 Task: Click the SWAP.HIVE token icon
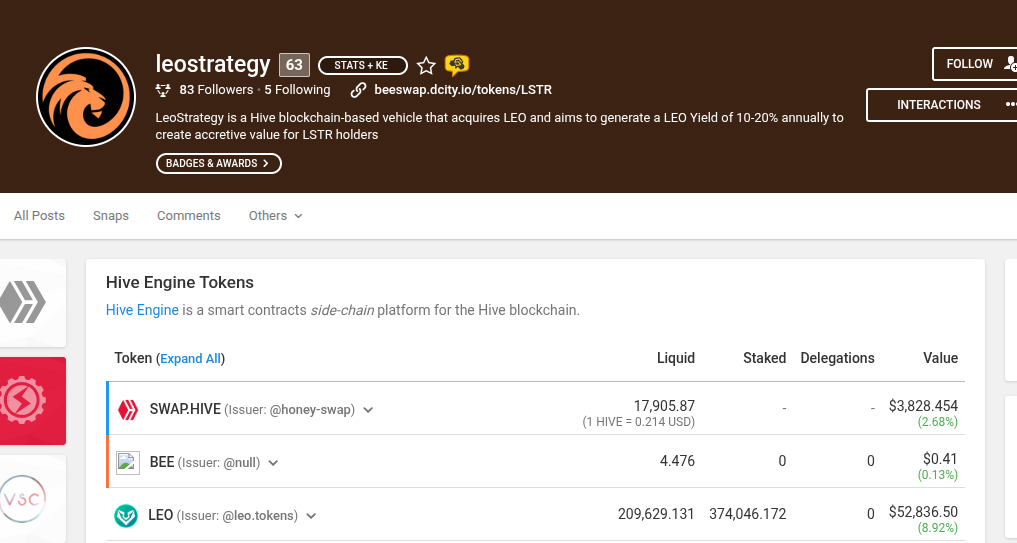coord(128,410)
